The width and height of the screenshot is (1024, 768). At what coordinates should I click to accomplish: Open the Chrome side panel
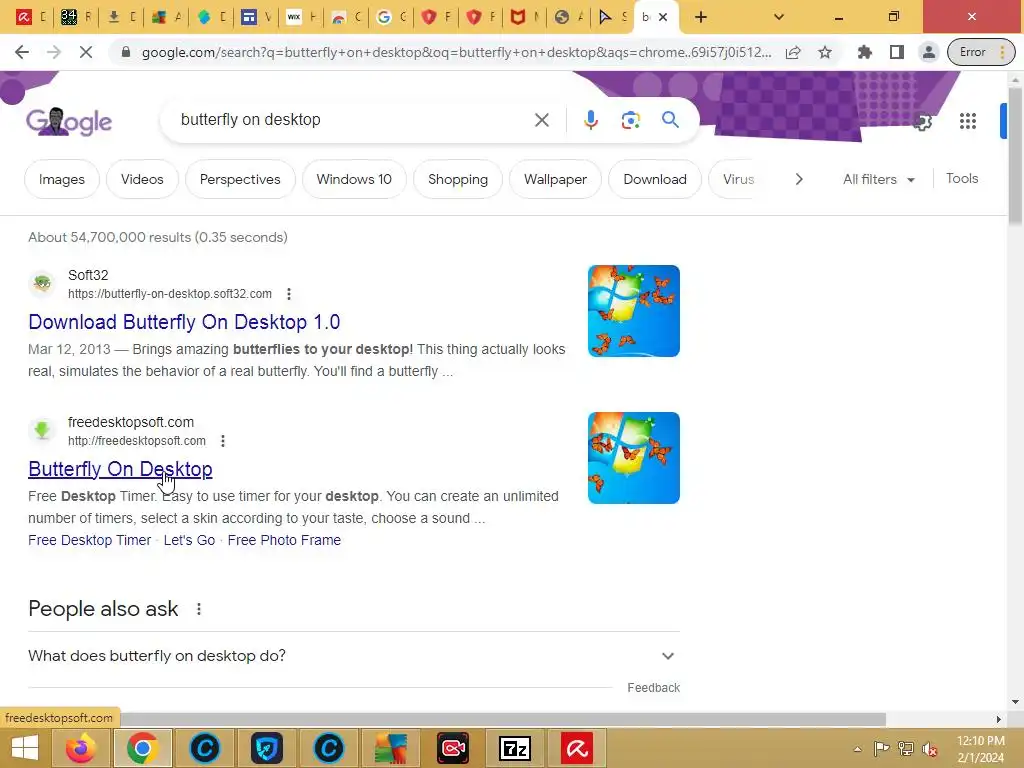[897, 52]
